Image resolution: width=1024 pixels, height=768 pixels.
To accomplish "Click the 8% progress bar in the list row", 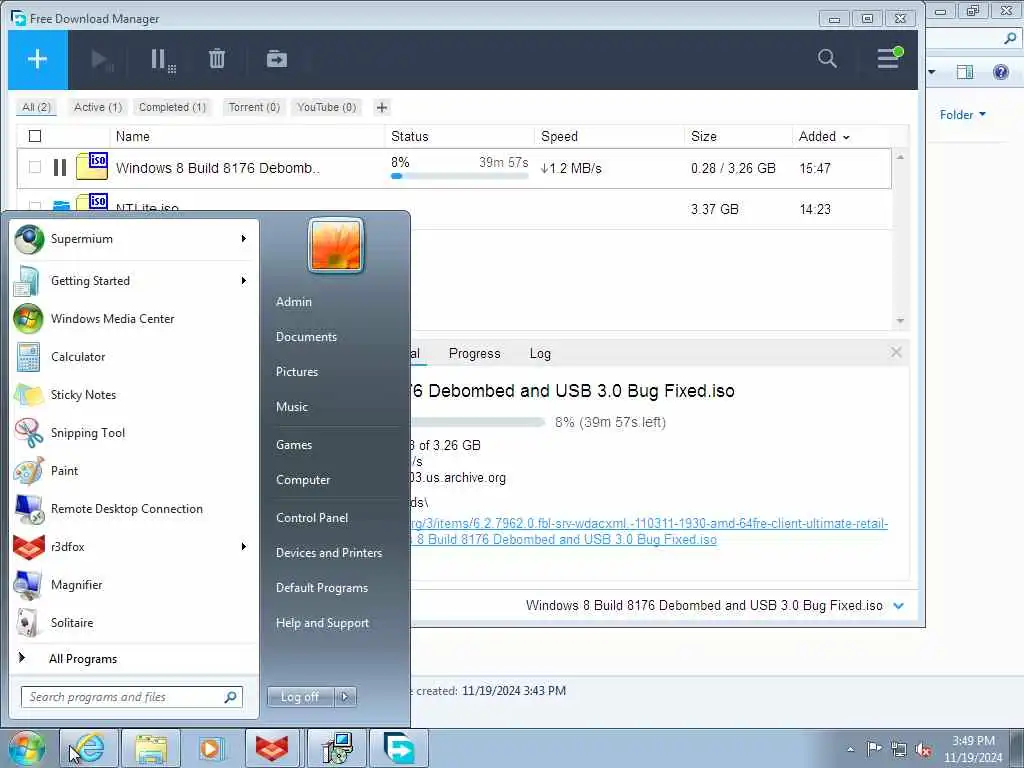I will pos(459,176).
